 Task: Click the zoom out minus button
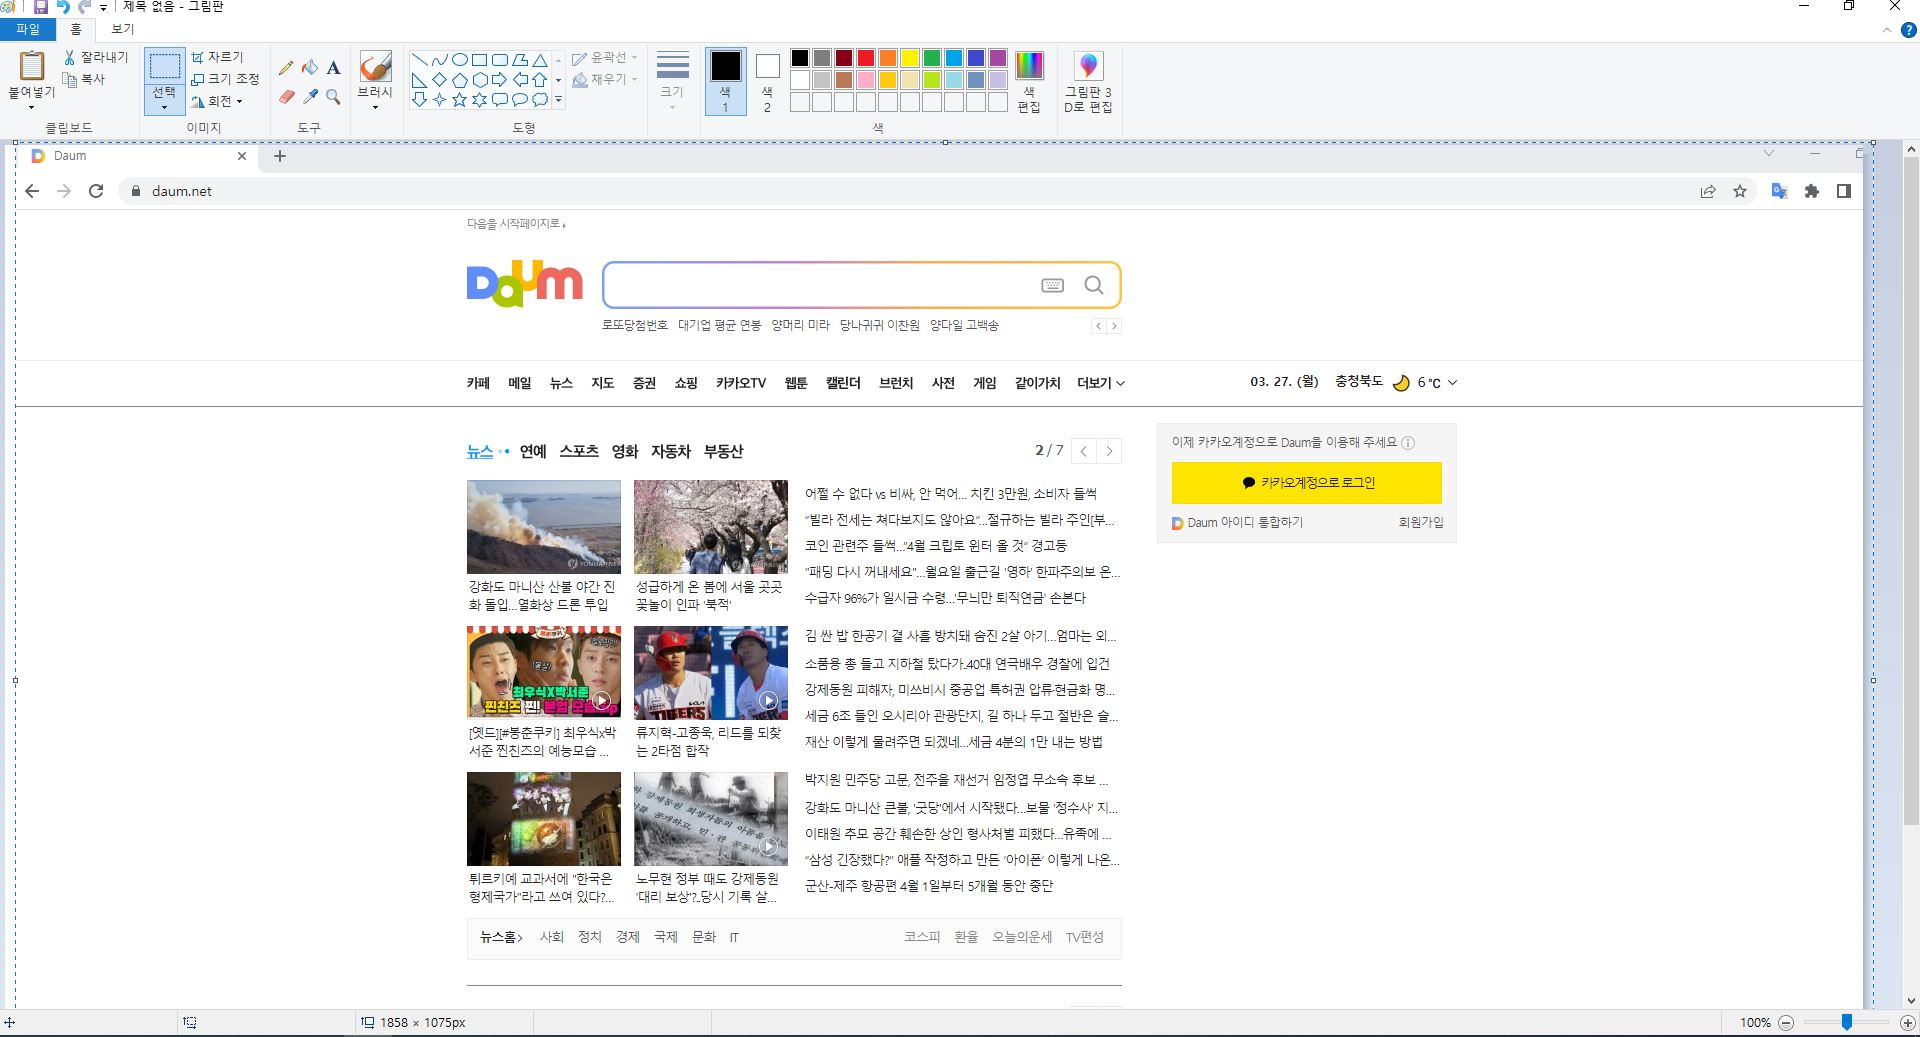[x=1786, y=1022]
